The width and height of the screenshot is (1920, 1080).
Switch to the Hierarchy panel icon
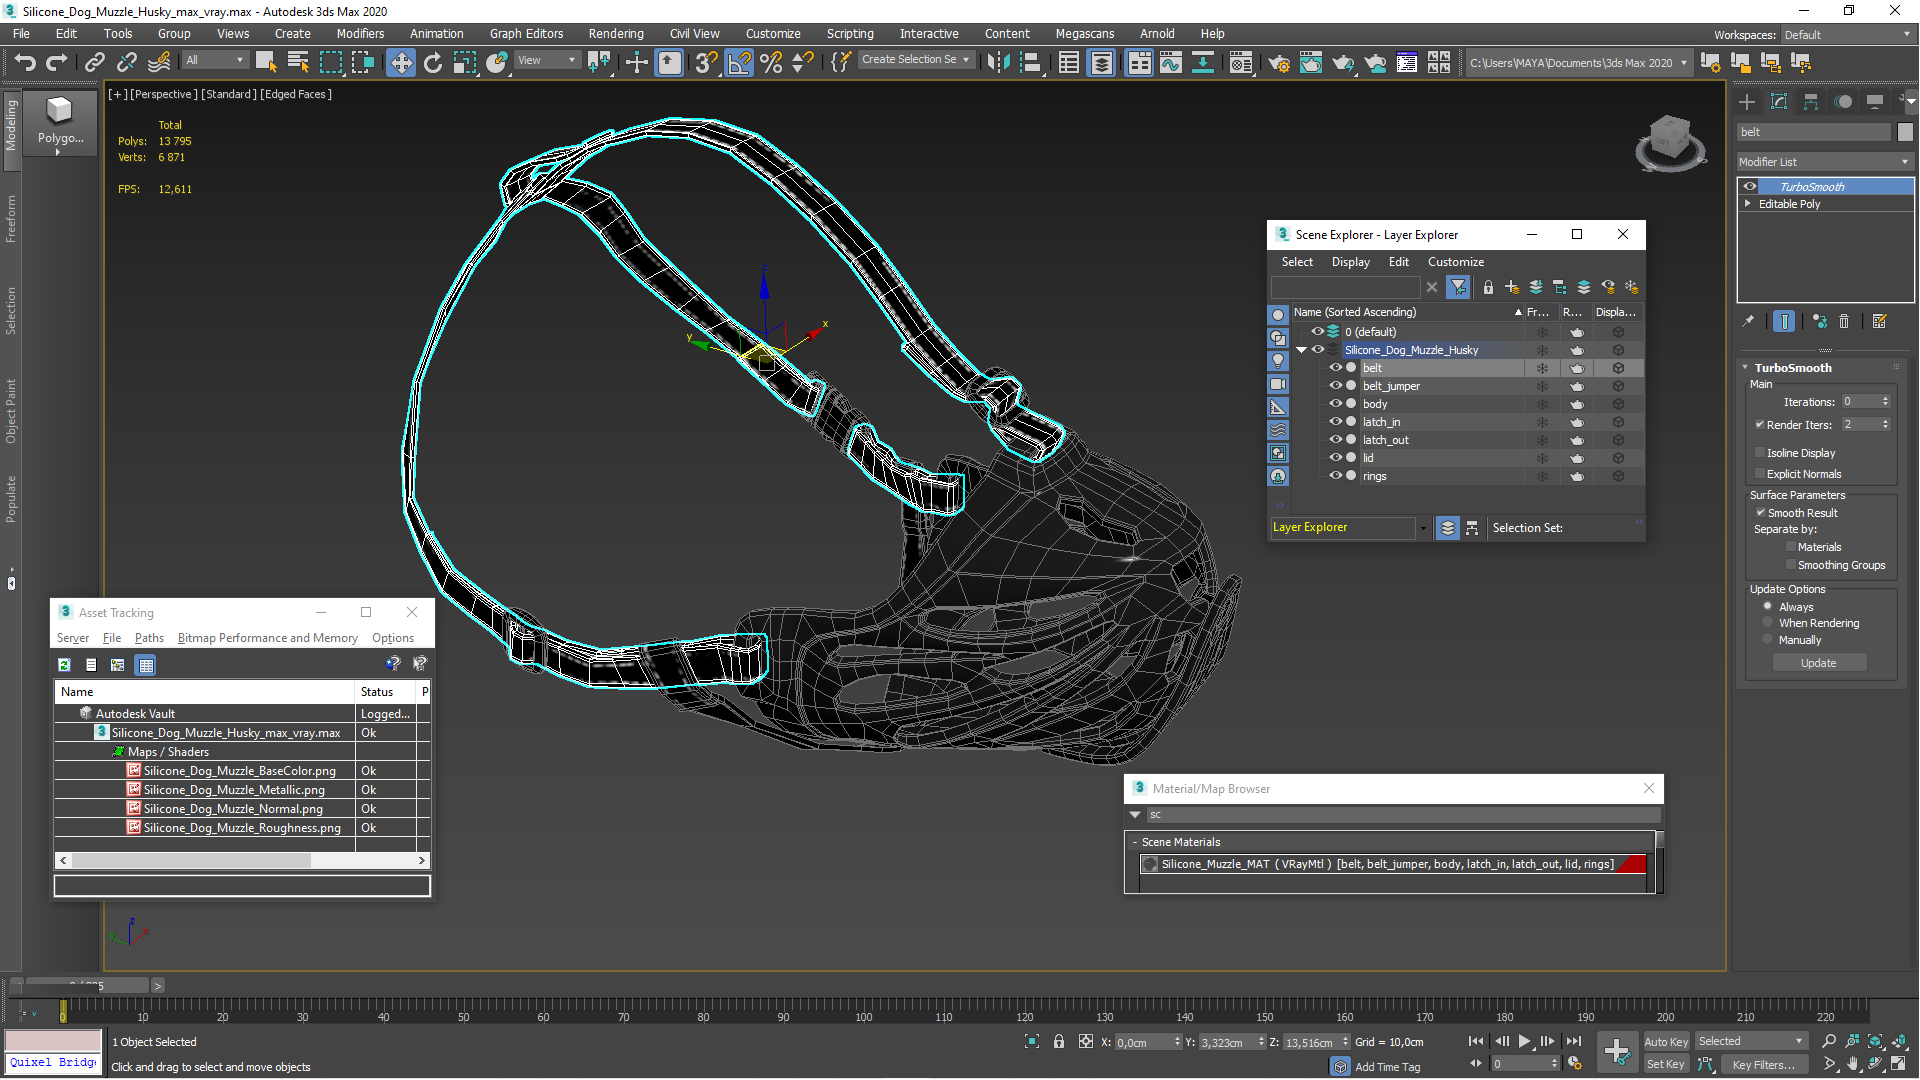pyautogui.click(x=1811, y=101)
